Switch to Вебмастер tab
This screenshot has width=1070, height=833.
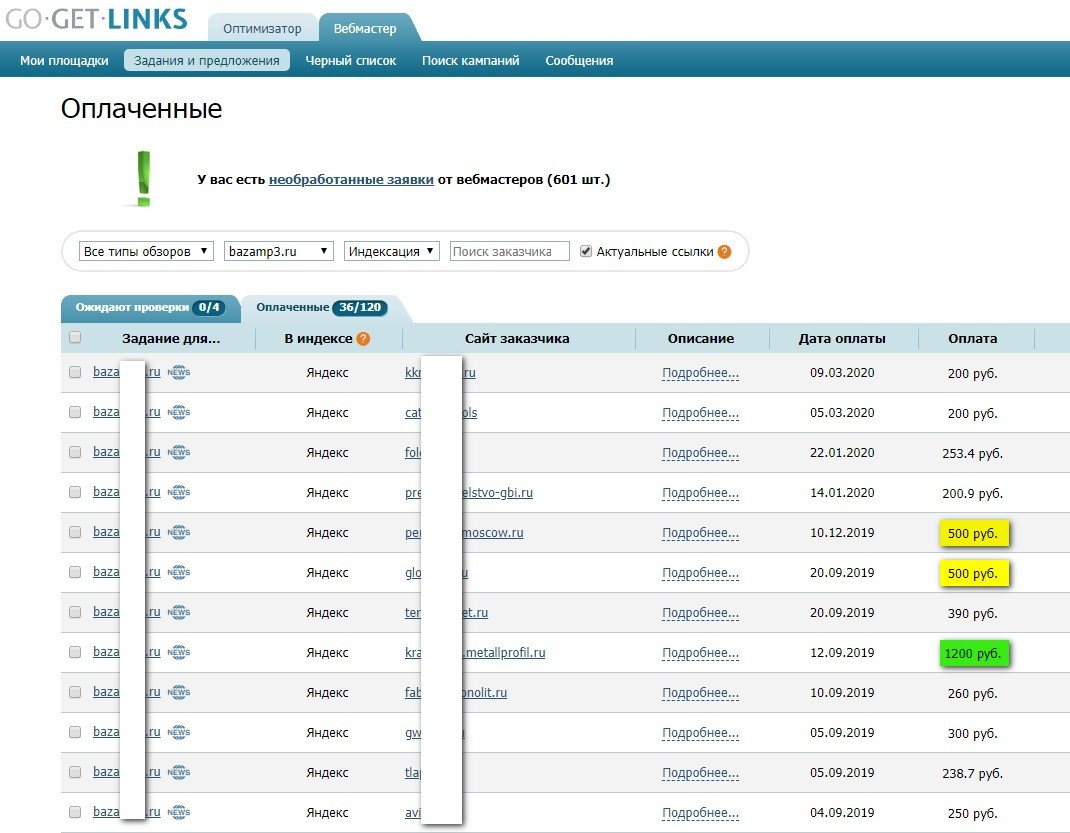tap(365, 29)
